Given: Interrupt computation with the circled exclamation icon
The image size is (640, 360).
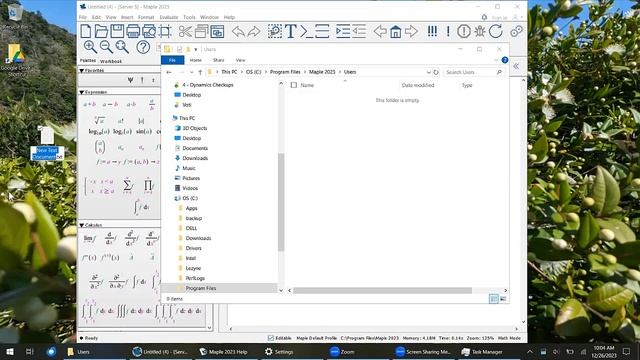Looking at the screenshot, I should [x=464, y=31].
